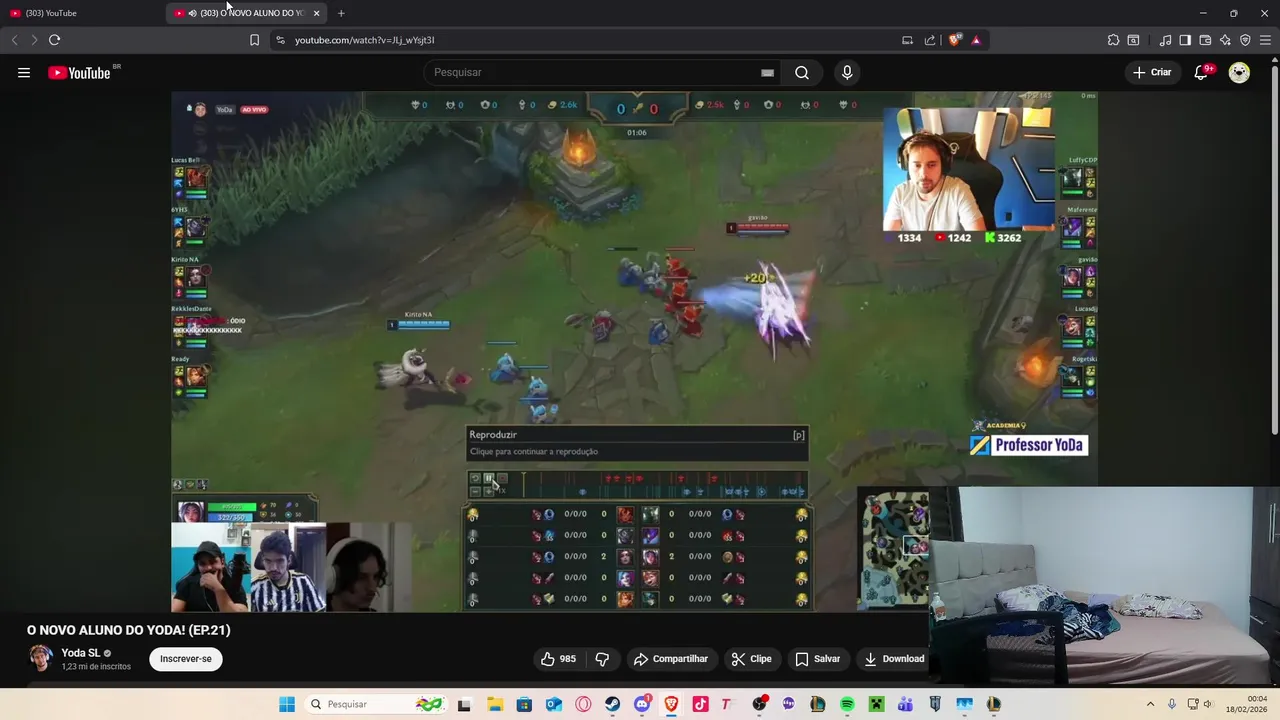Click the Criar button
1280x720 pixels.
pyautogui.click(x=1152, y=72)
